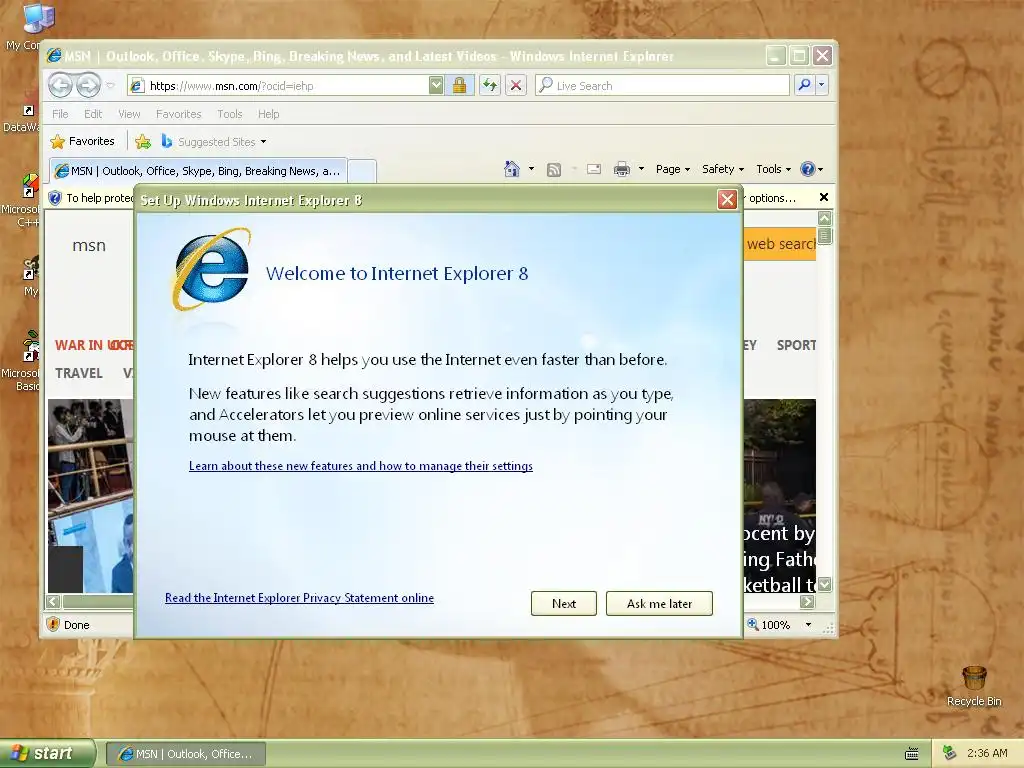This screenshot has height=768, width=1024.
Task: Click the on-screen keyboard tray icon
Action: click(912, 754)
